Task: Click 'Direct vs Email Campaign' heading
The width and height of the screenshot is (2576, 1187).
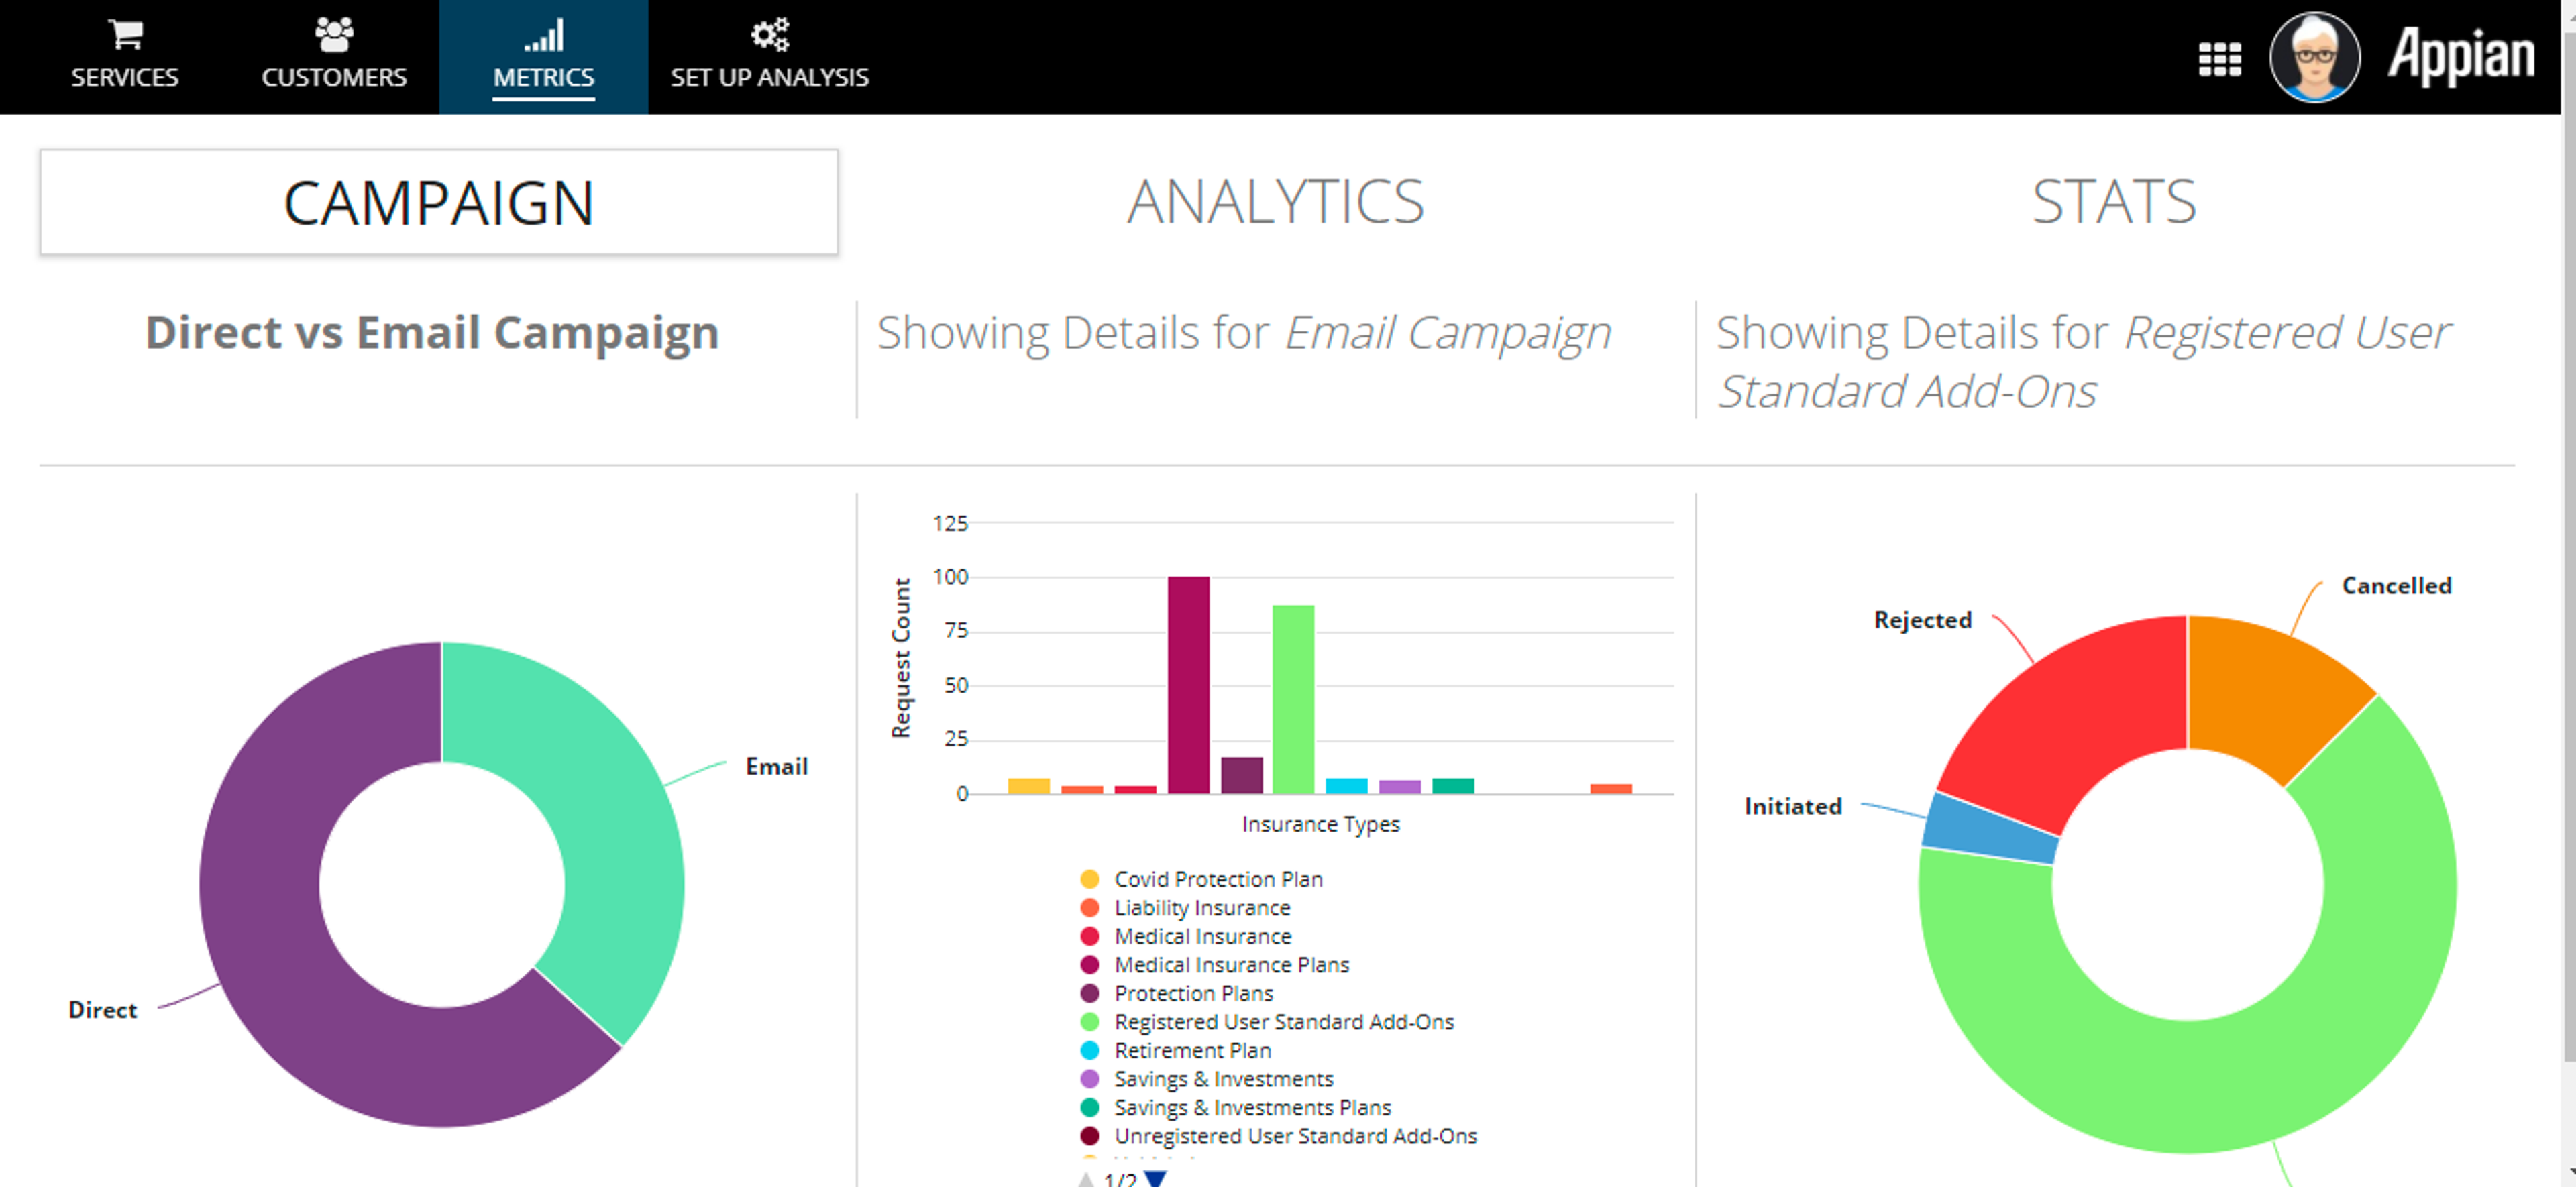Action: pos(432,332)
